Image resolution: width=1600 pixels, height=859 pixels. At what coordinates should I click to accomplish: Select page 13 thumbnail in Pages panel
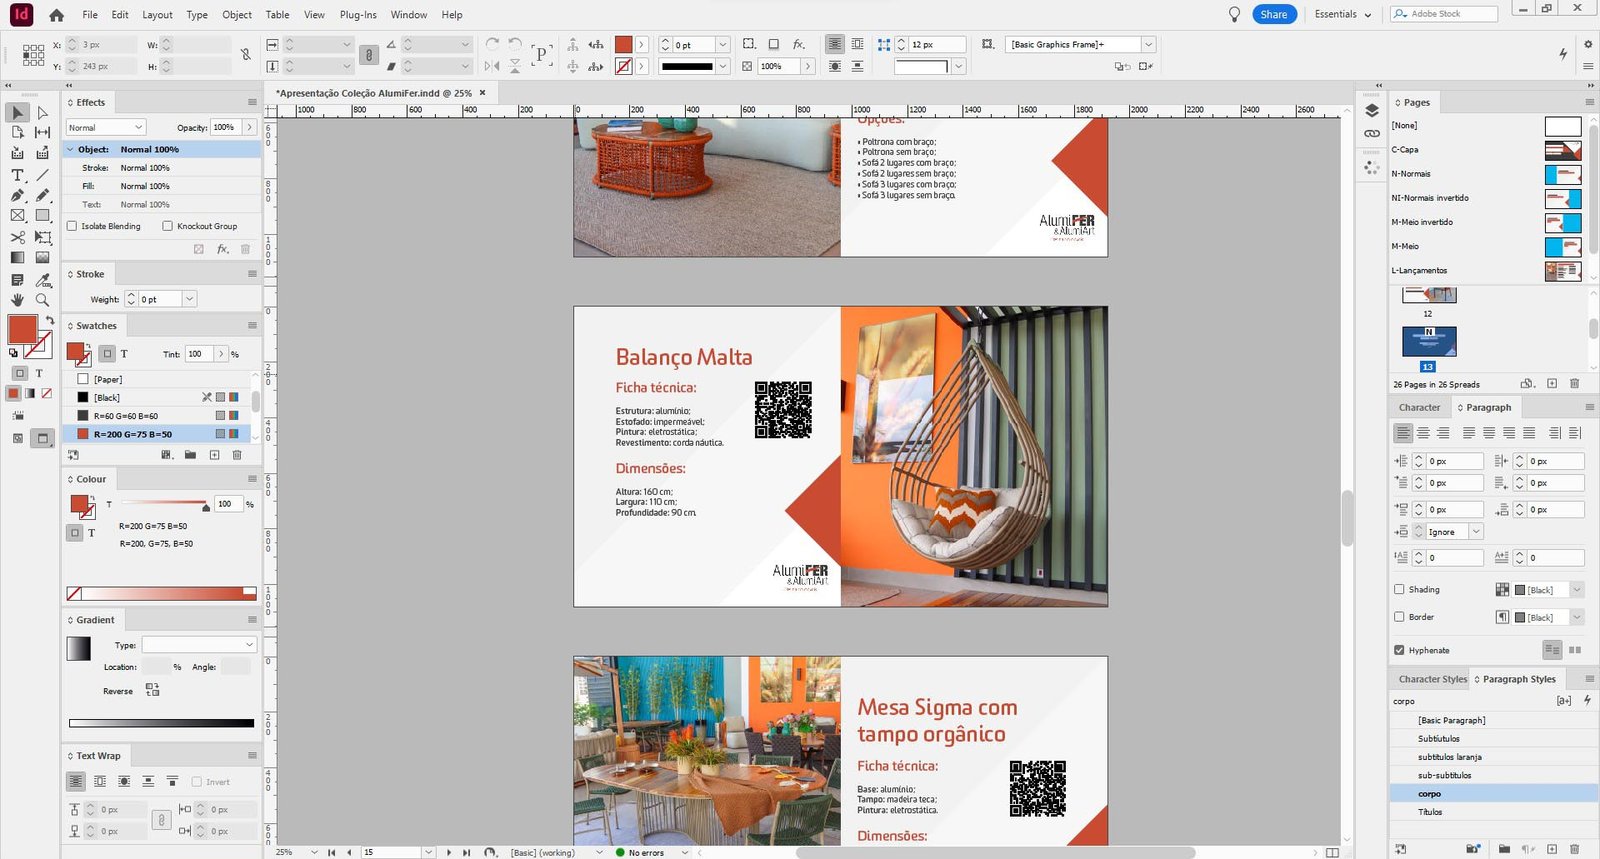click(1429, 342)
